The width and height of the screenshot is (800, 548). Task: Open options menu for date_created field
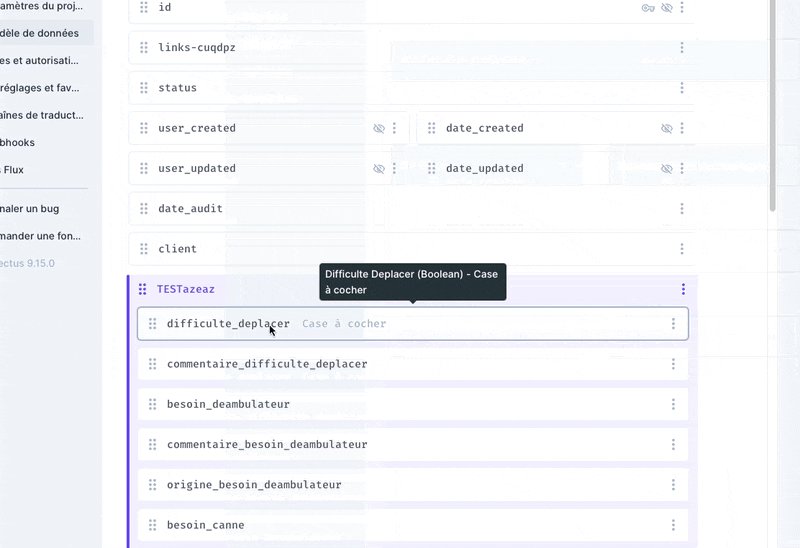(x=682, y=128)
